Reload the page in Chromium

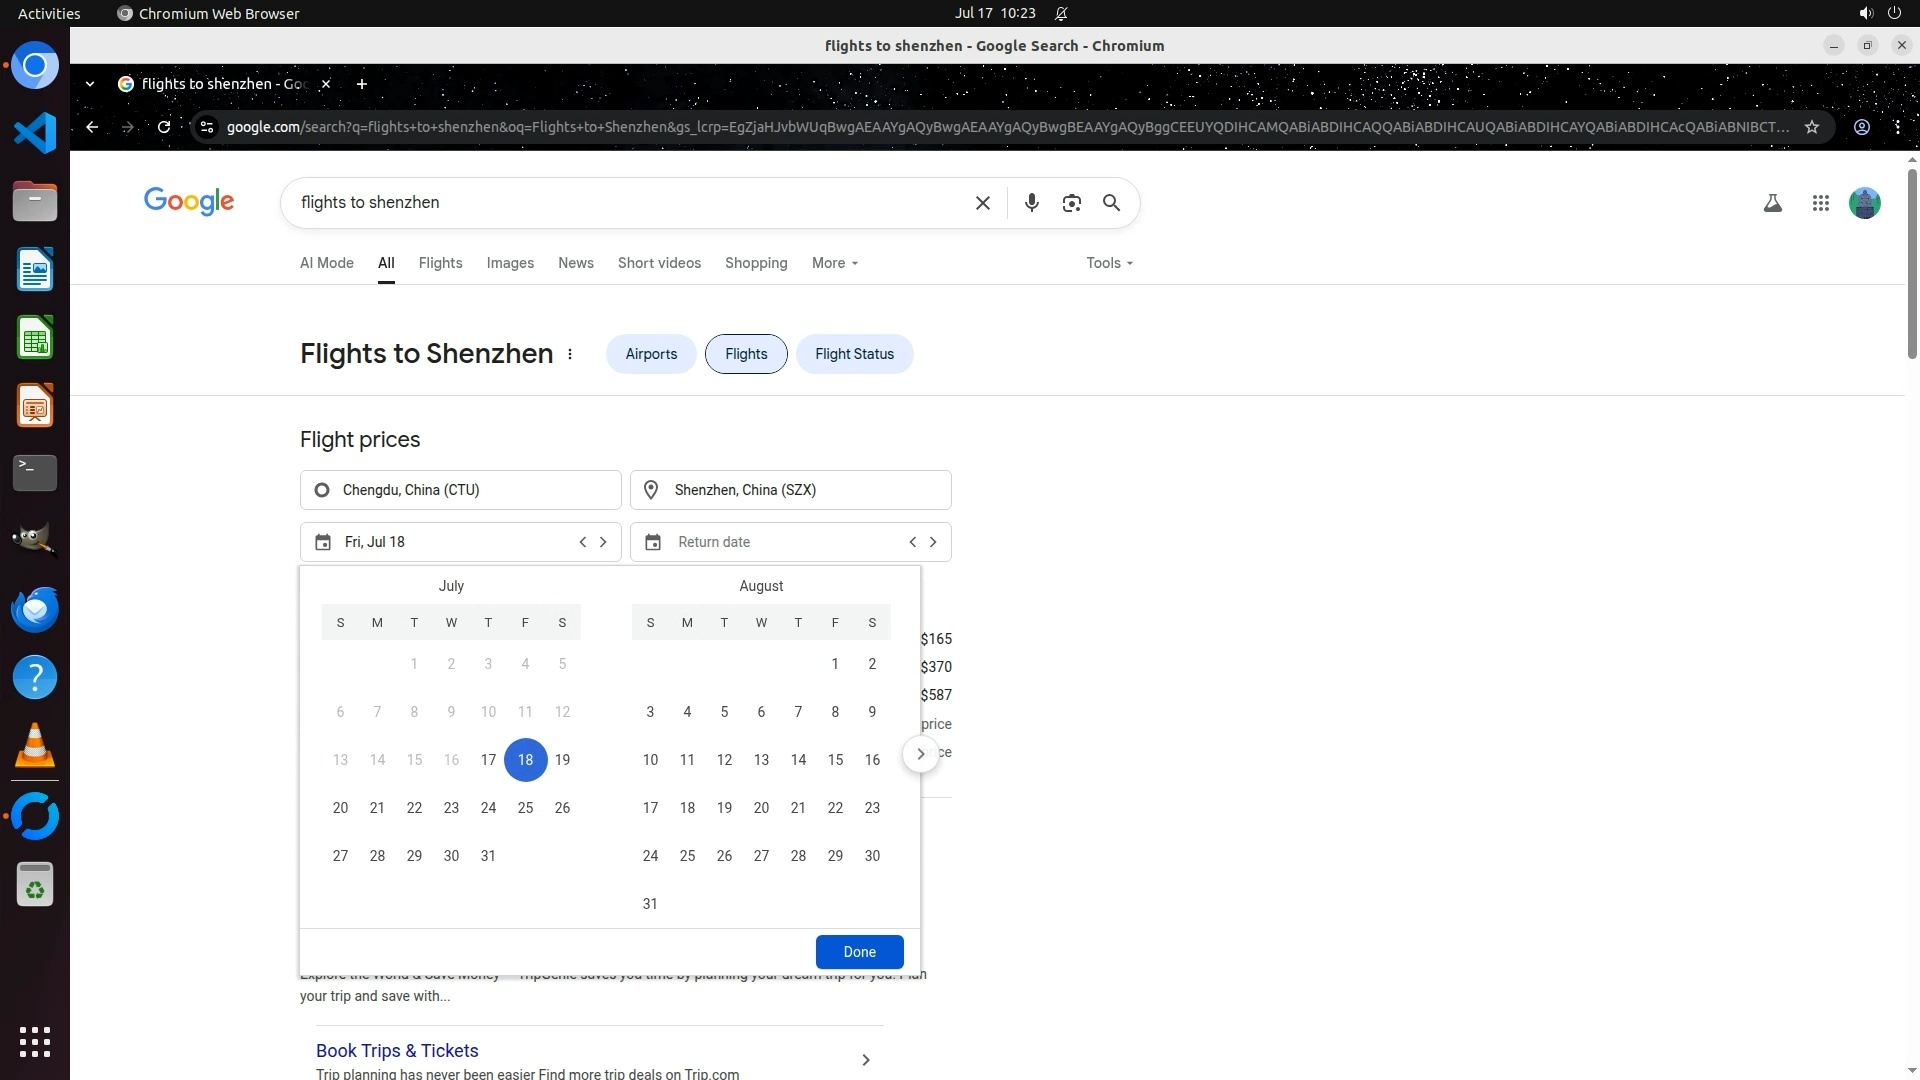click(164, 127)
